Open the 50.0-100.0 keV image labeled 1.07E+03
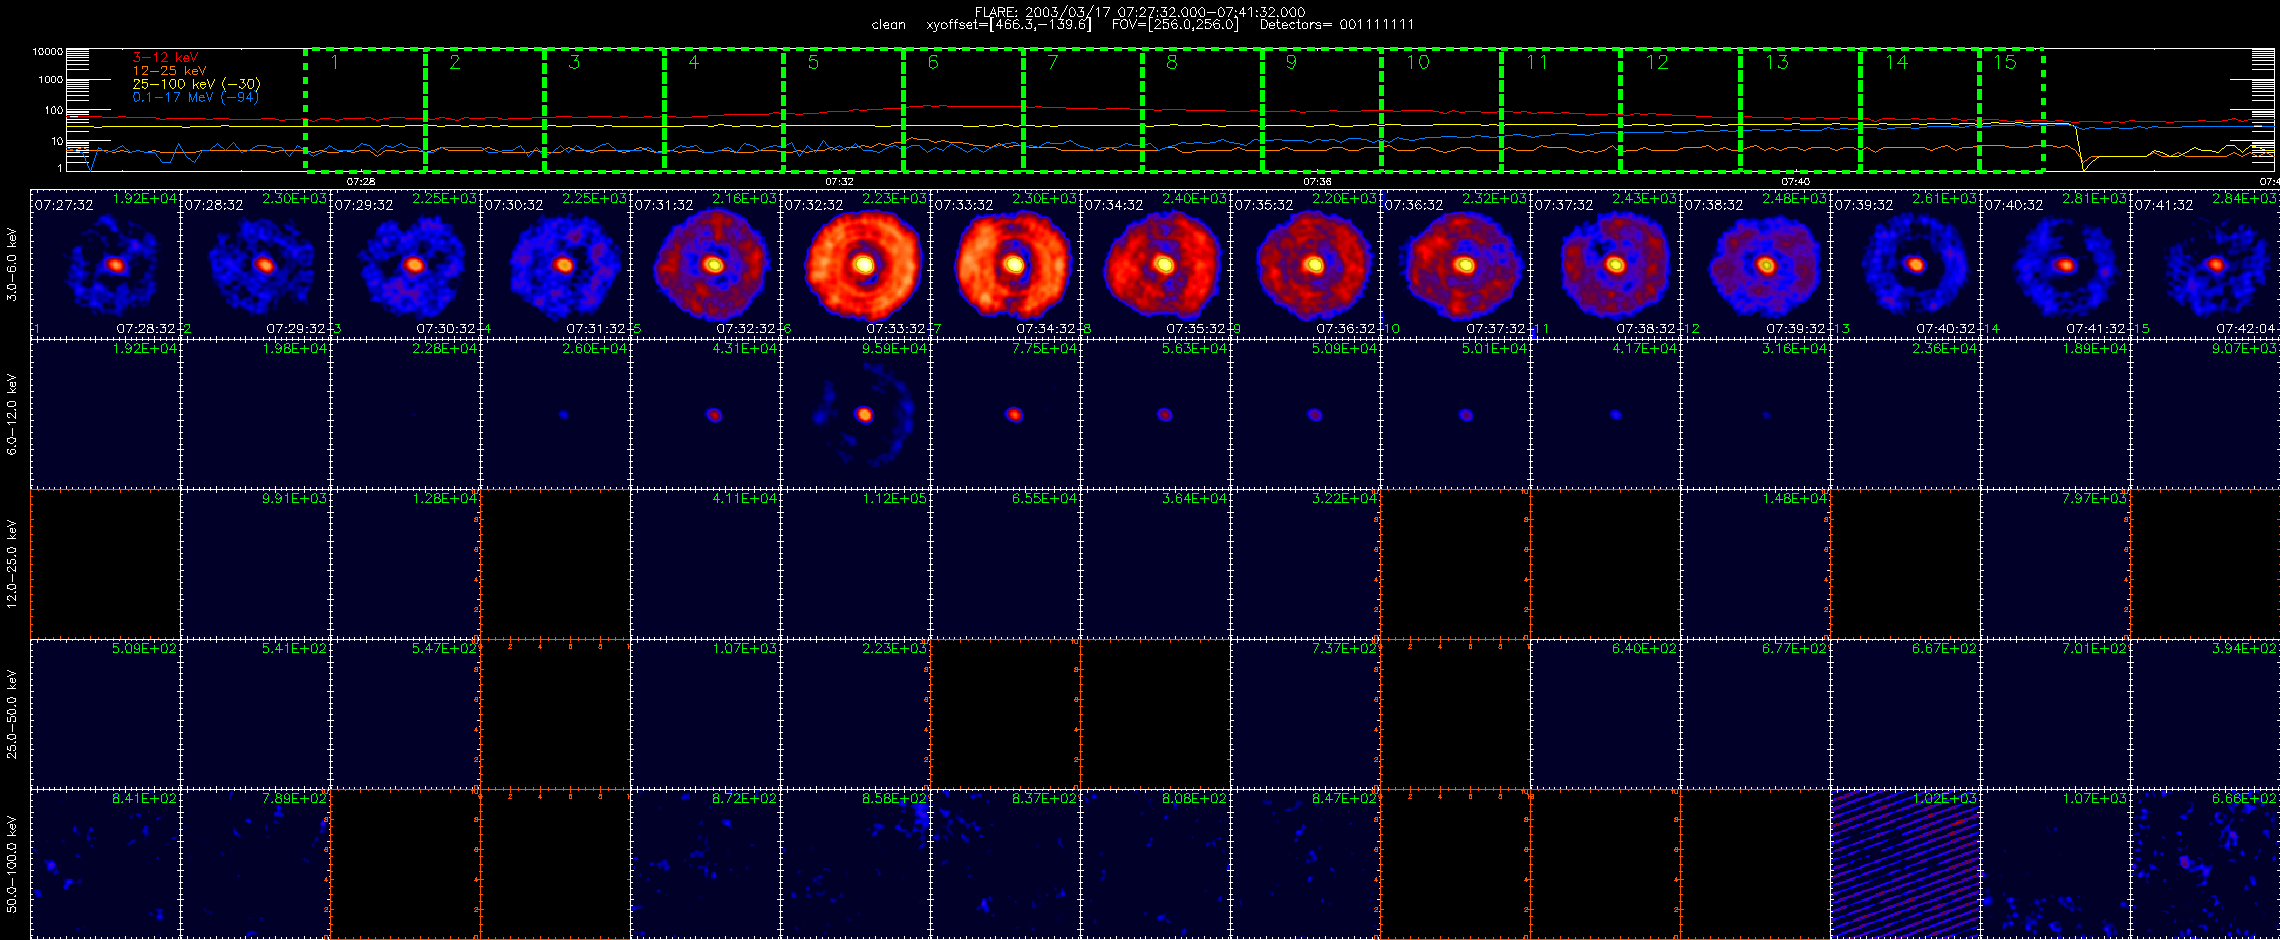Image resolution: width=2280 pixels, height=940 pixels. pyautogui.click(x=2055, y=864)
